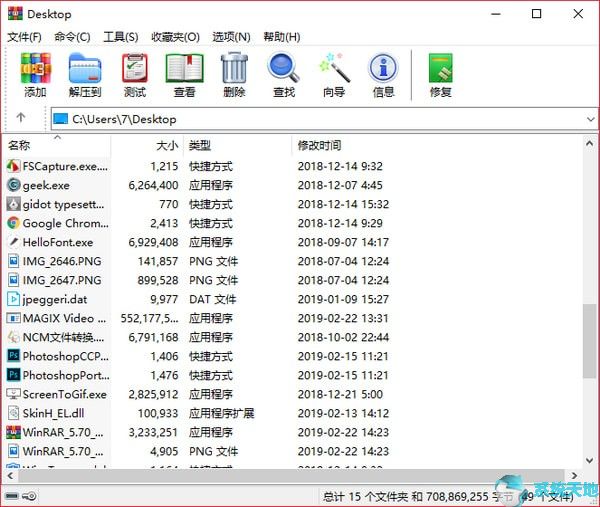Click the 解压到 (Extract to) folder icon
Viewport: 600px width, 507px height.
(85, 68)
